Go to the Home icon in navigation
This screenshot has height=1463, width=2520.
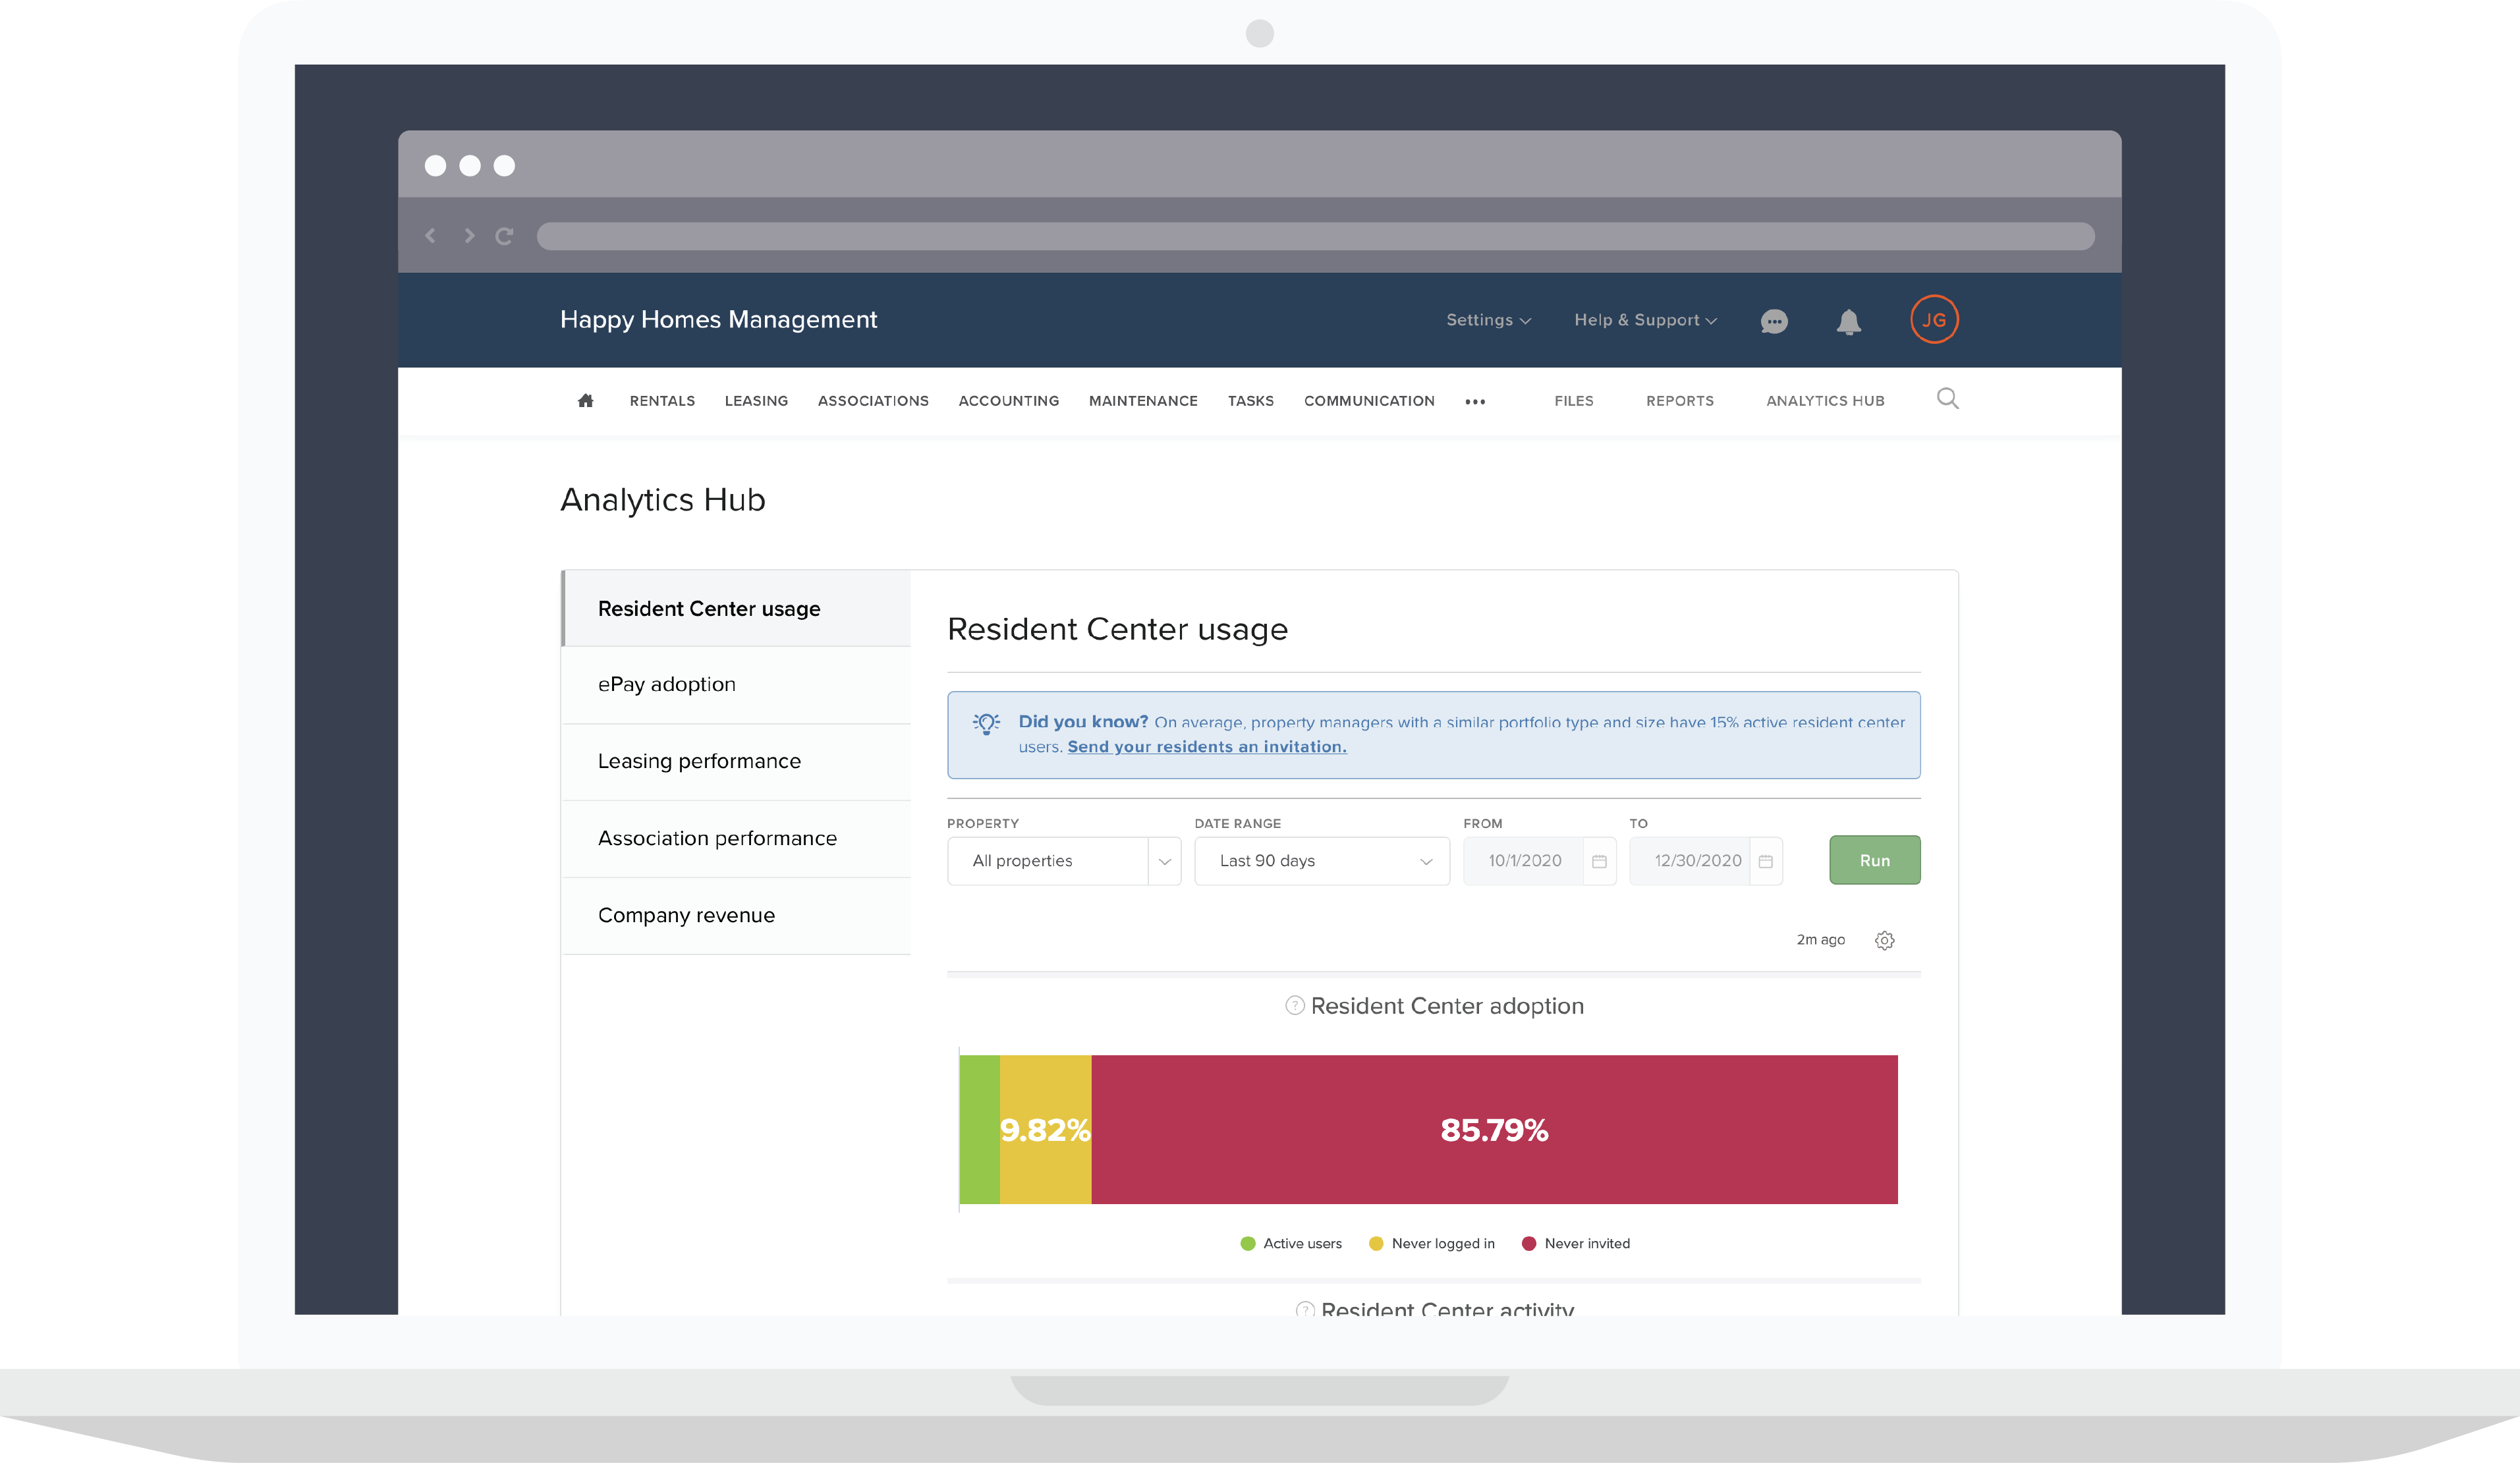click(x=586, y=400)
